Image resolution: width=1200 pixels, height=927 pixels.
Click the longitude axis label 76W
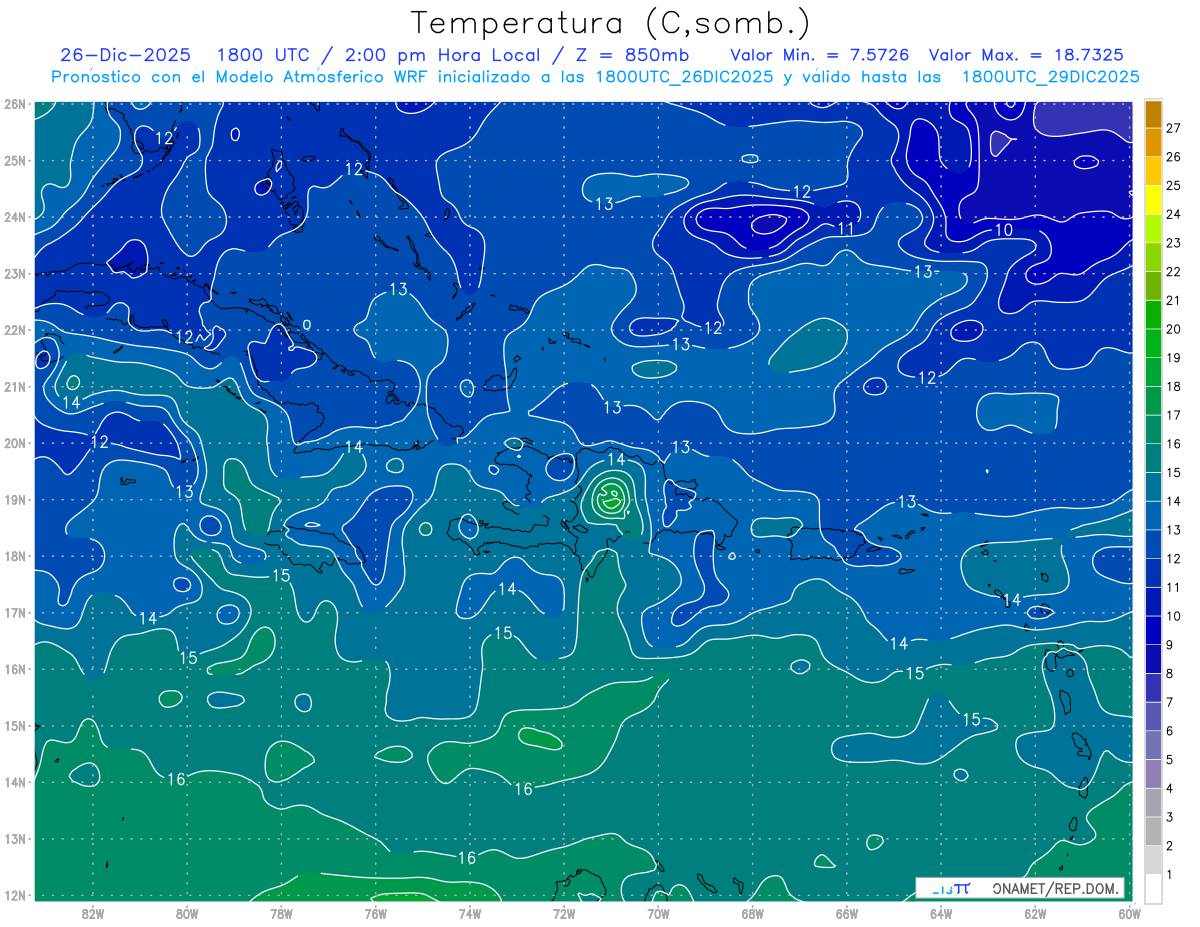point(375,913)
